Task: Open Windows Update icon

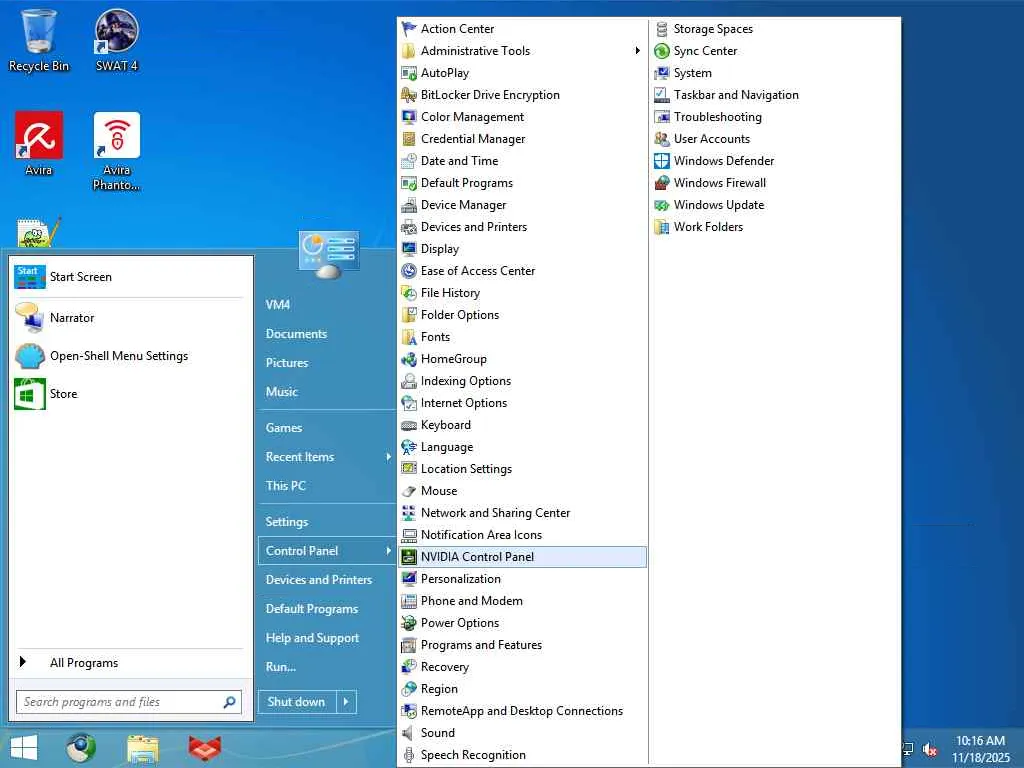Action: coord(662,204)
